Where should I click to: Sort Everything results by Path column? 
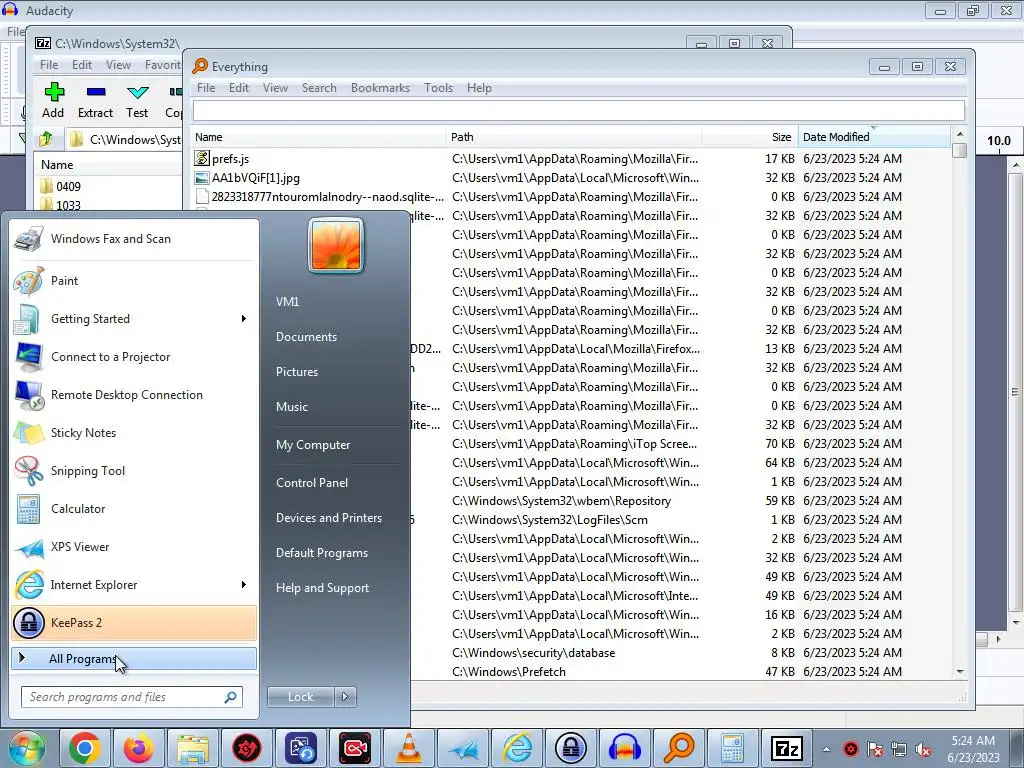[x=574, y=137]
